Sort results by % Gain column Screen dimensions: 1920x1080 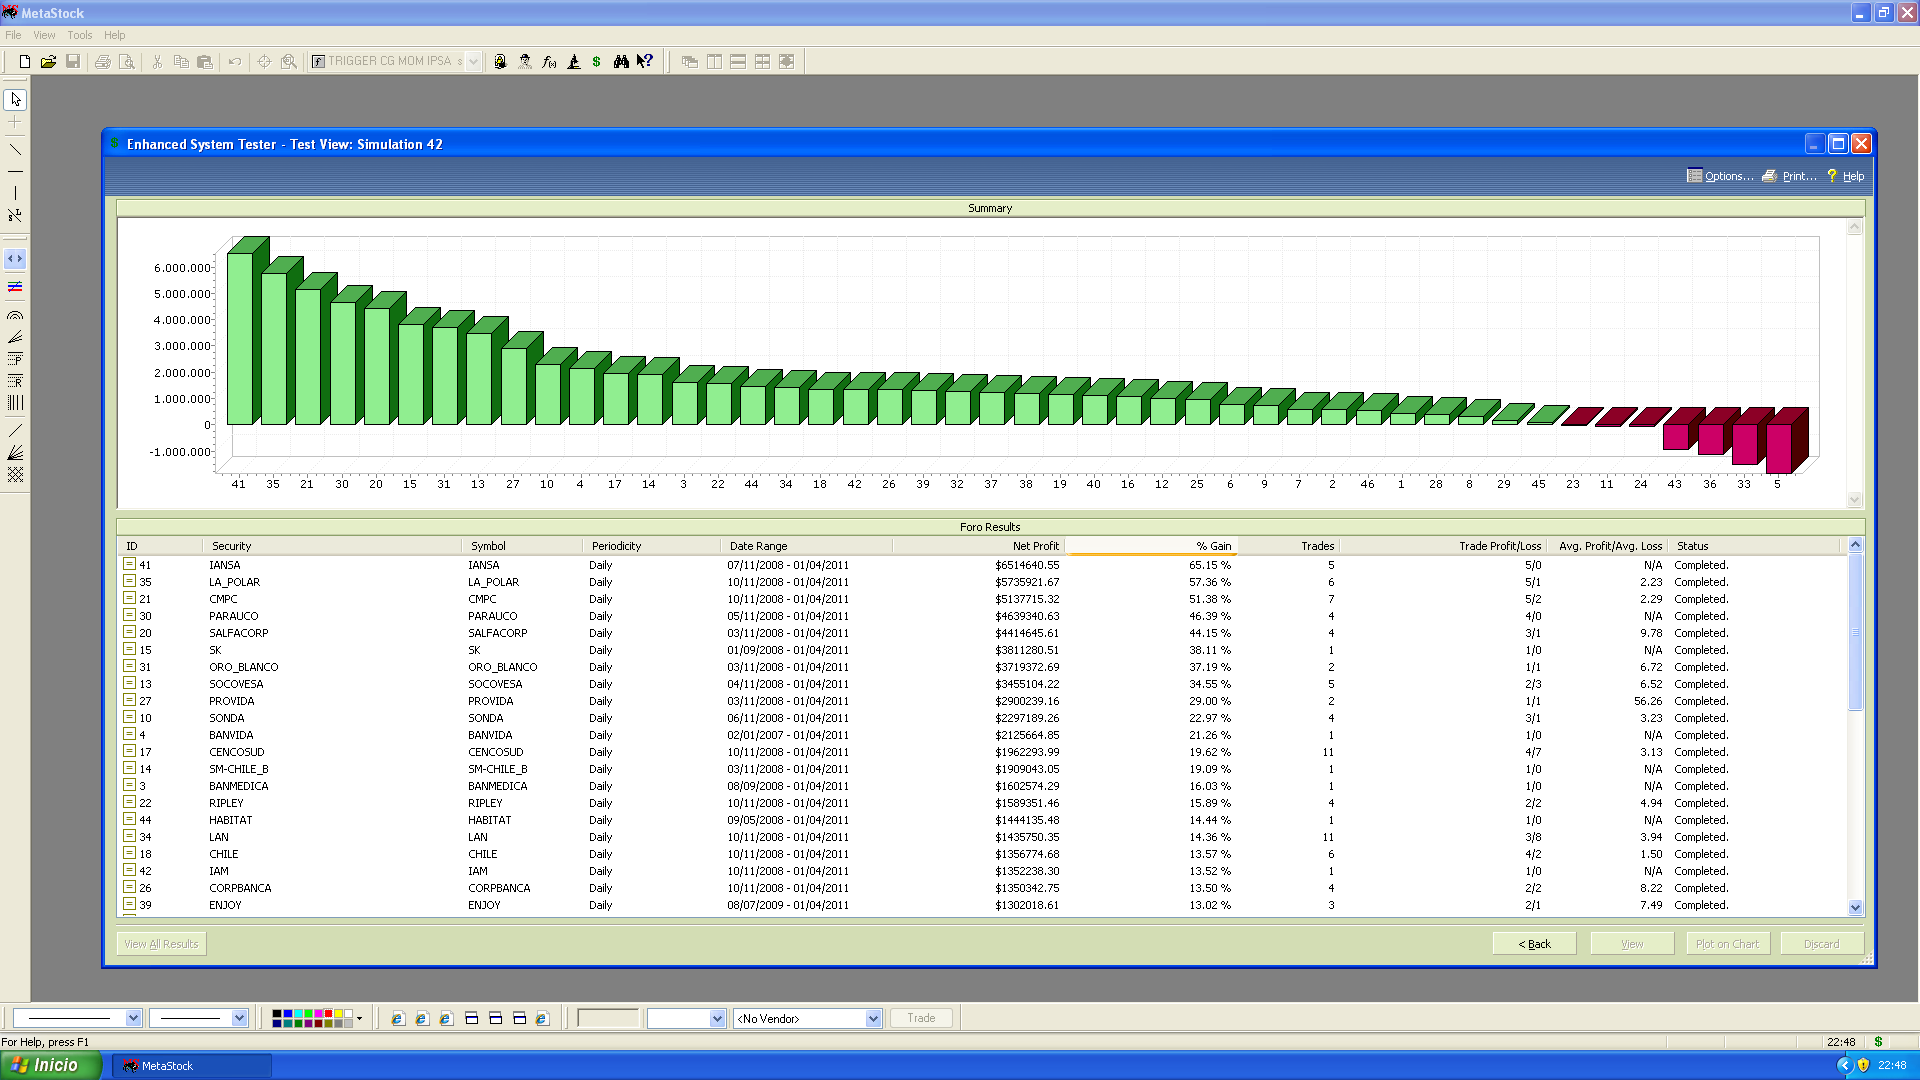click(1152, 546)
